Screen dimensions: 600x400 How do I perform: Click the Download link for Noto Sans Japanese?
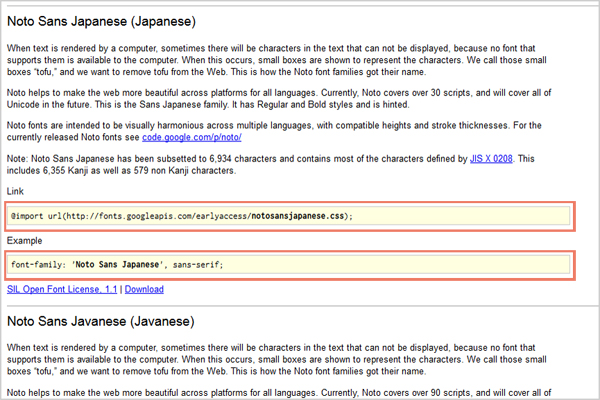[144, 289]
